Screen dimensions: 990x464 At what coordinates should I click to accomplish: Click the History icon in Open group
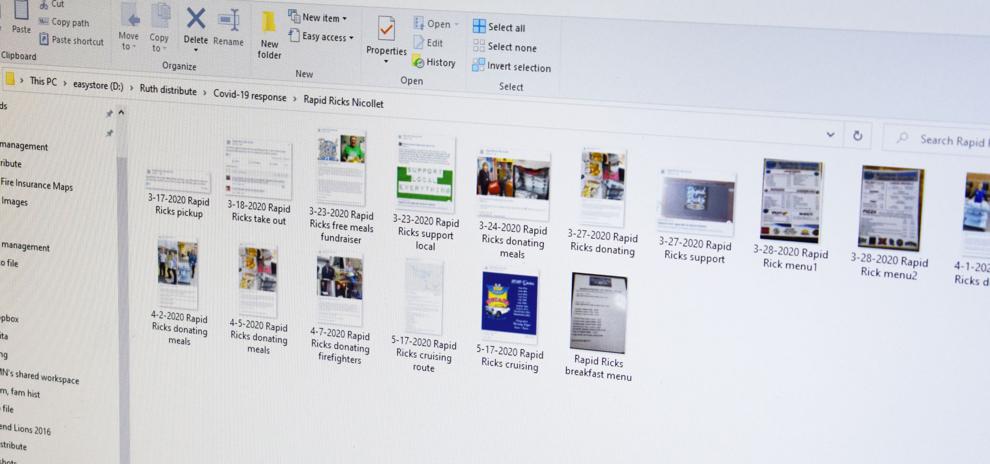click(x=418, y=61)
